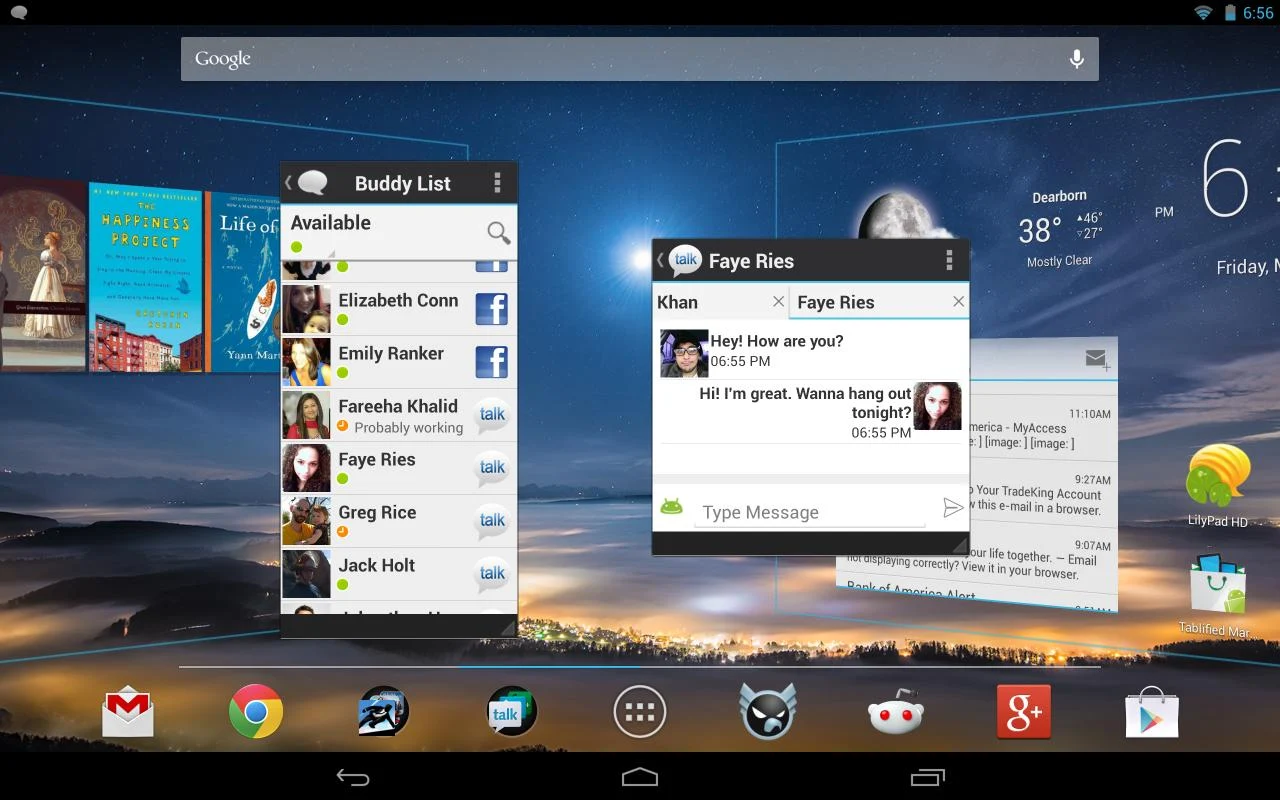
Task: Select Faye Ries in buddy list
Action: tap(399, 468)
